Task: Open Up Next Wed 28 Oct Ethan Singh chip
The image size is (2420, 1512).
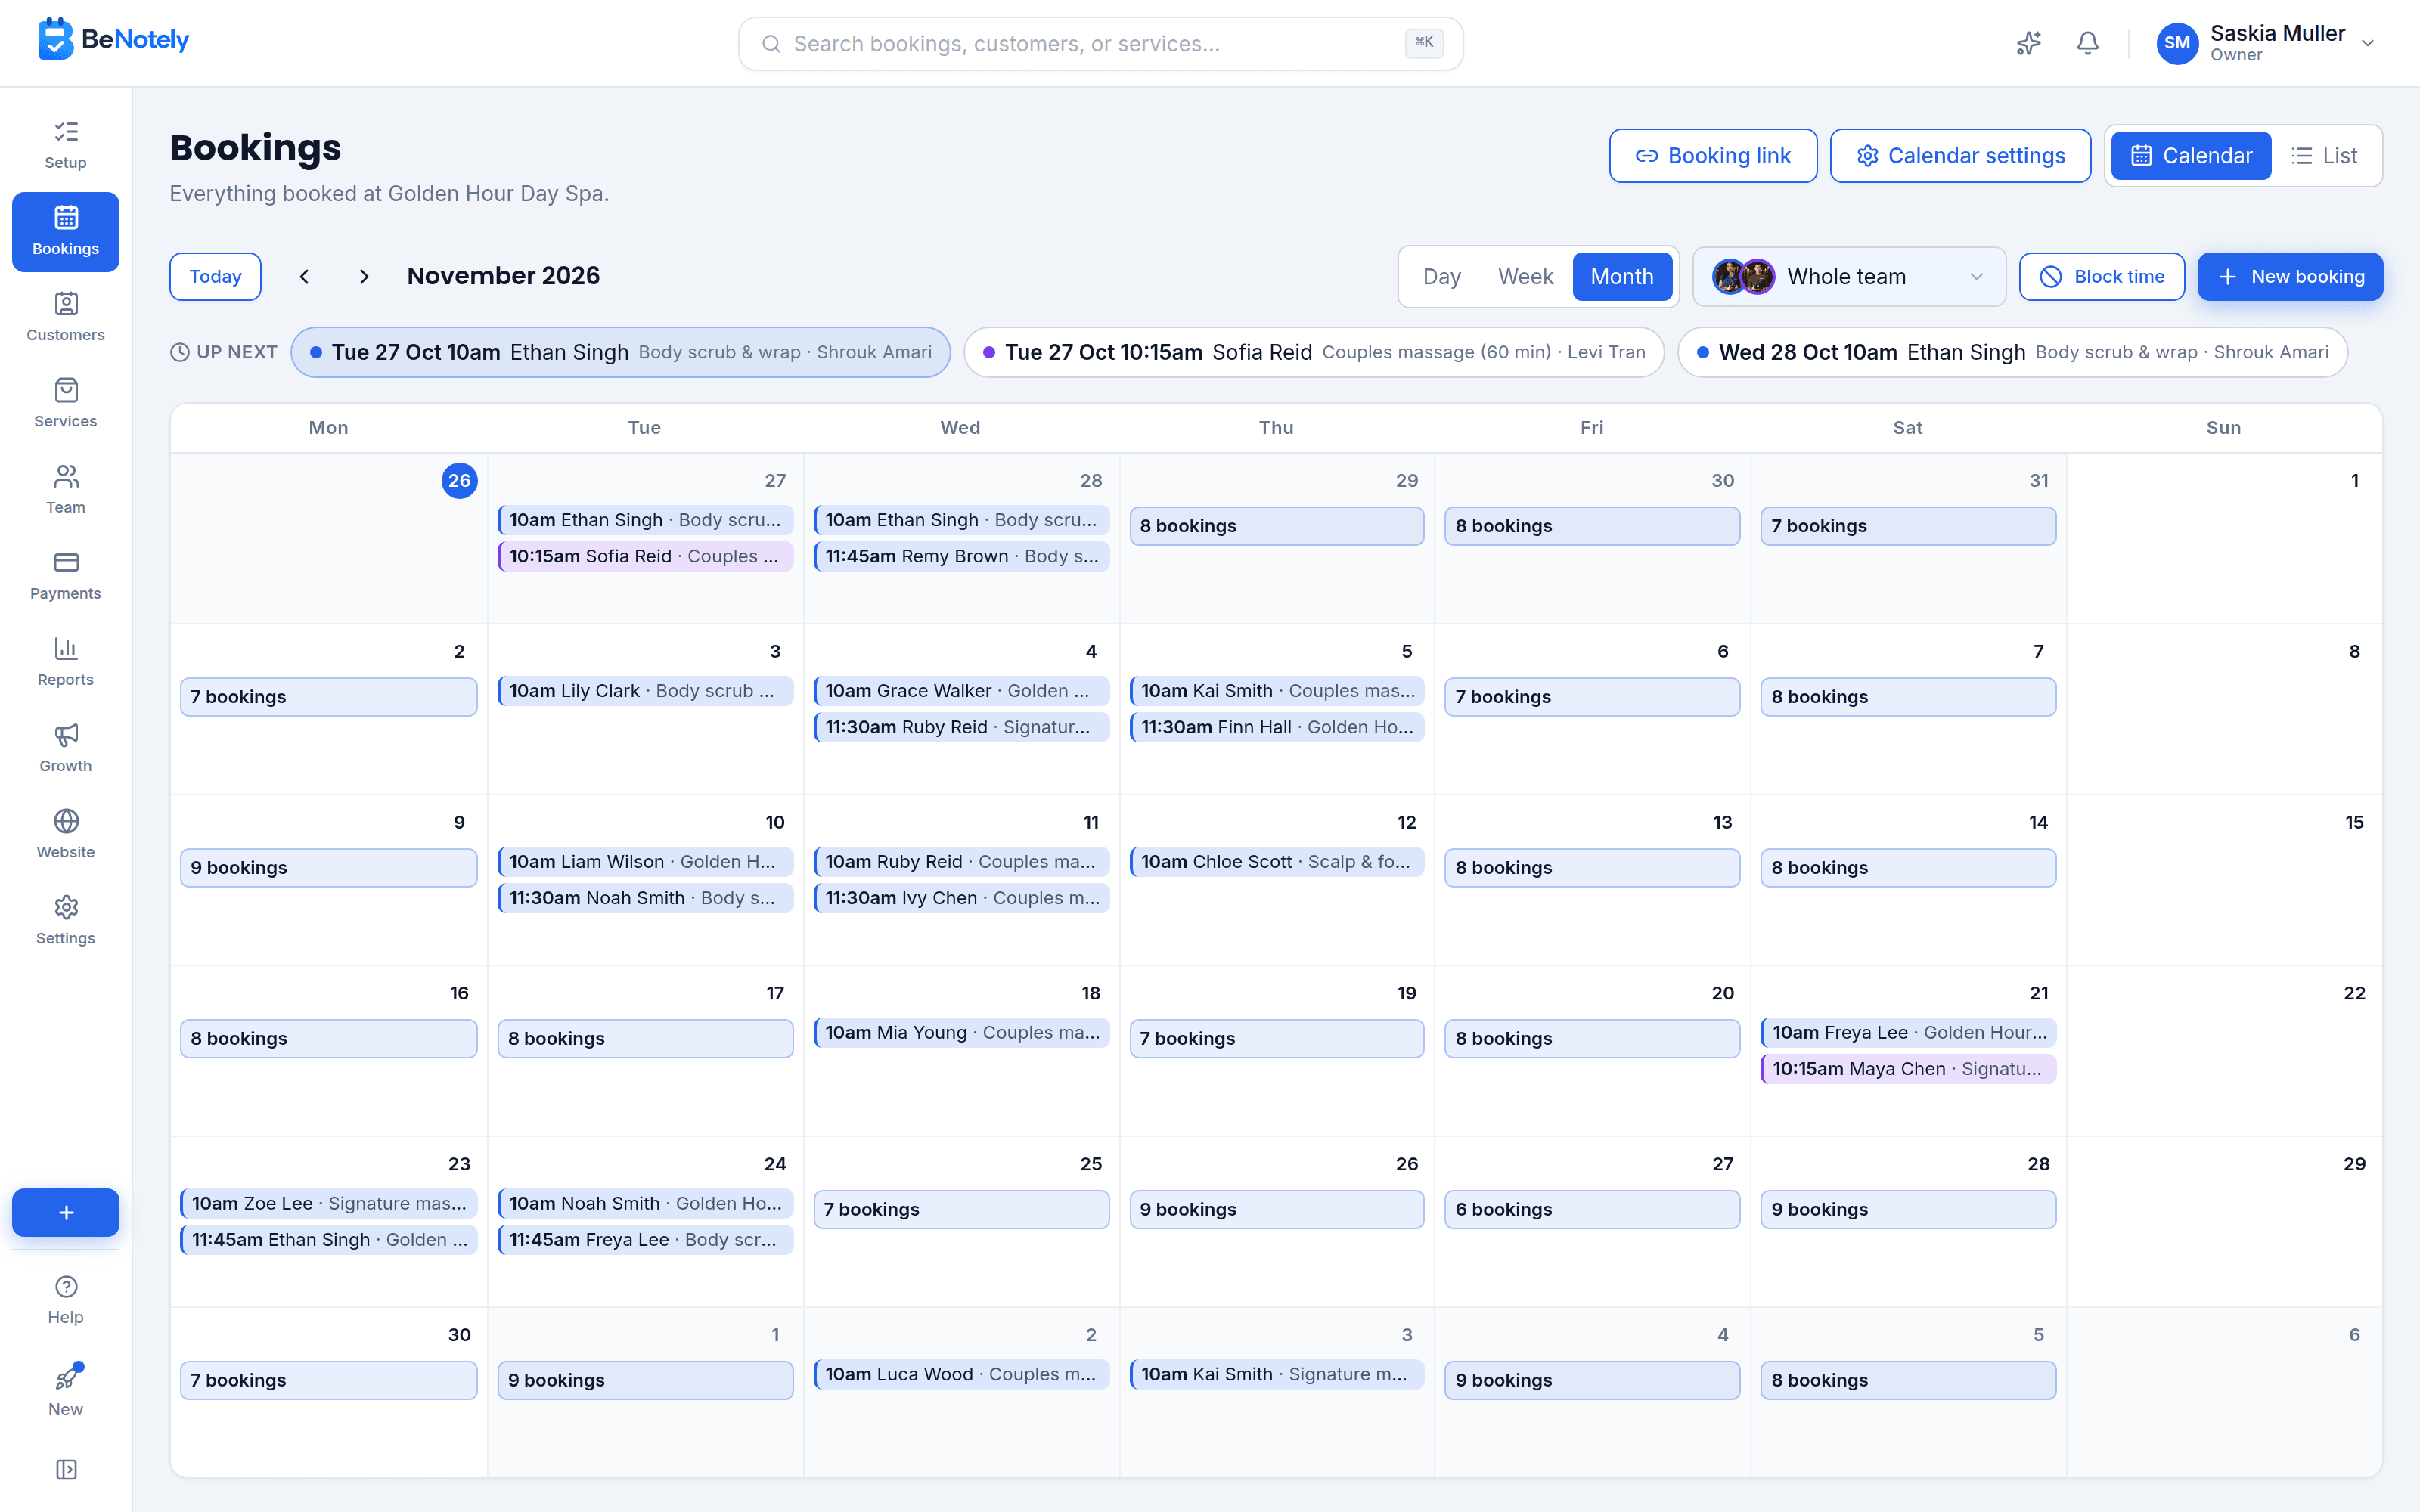Action: [x=2012, y=352]
